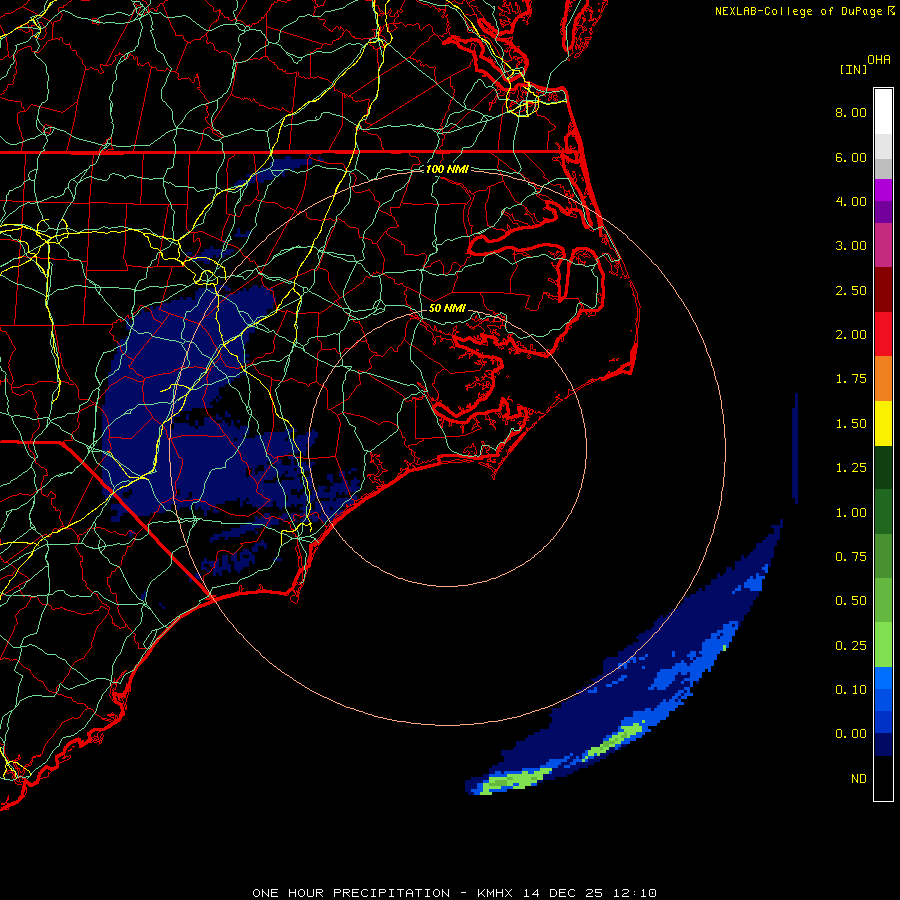The height and width of the screenshot is (900, 900).
Task: Select the black ND swatch in legend
Action: click(883, 778)
